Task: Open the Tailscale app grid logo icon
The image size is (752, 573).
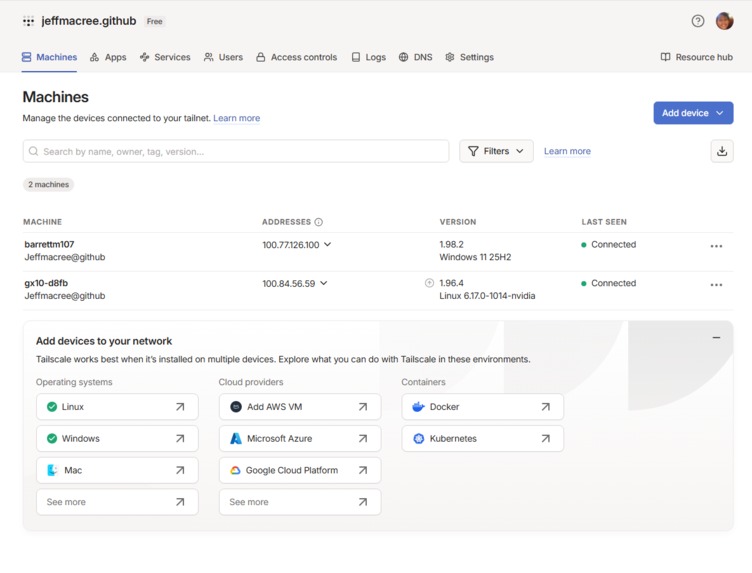Action: click(x=28, y=21)
